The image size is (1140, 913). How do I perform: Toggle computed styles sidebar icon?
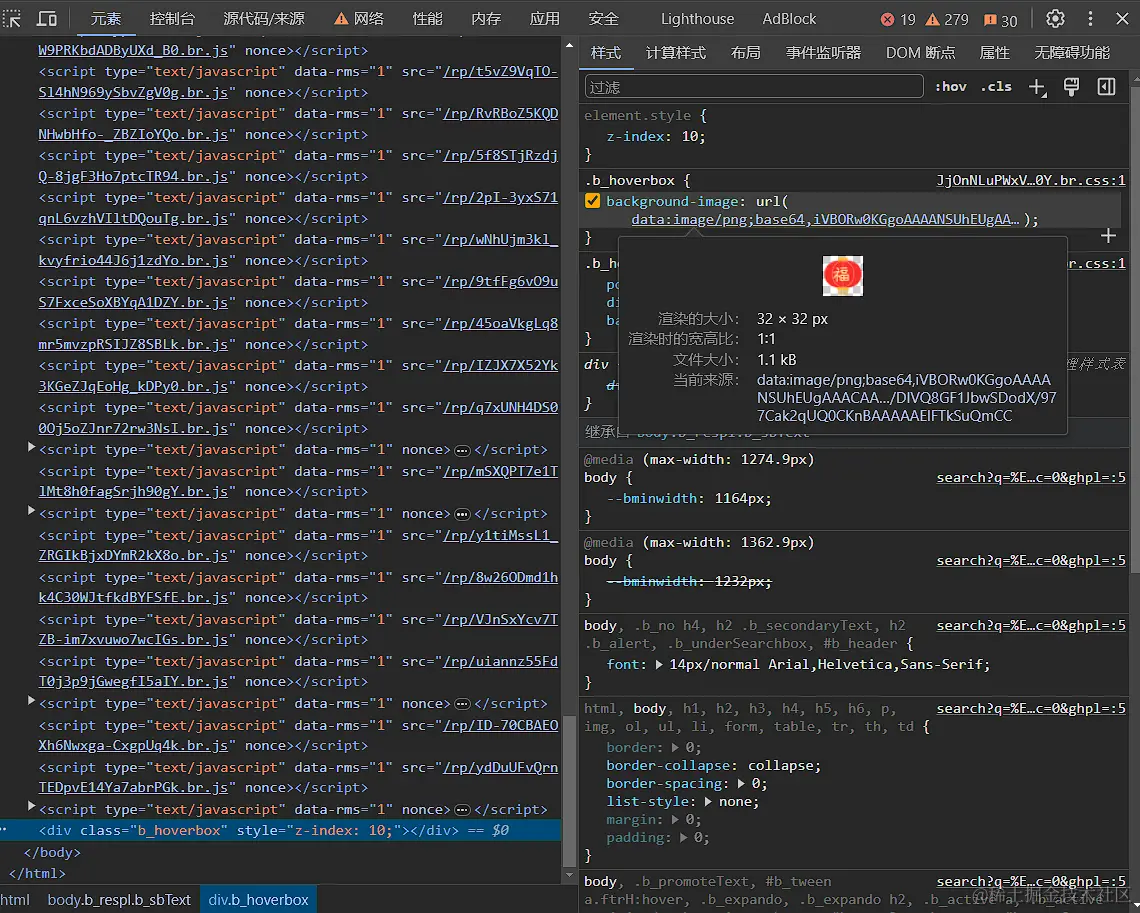(x=1106, y=87)
